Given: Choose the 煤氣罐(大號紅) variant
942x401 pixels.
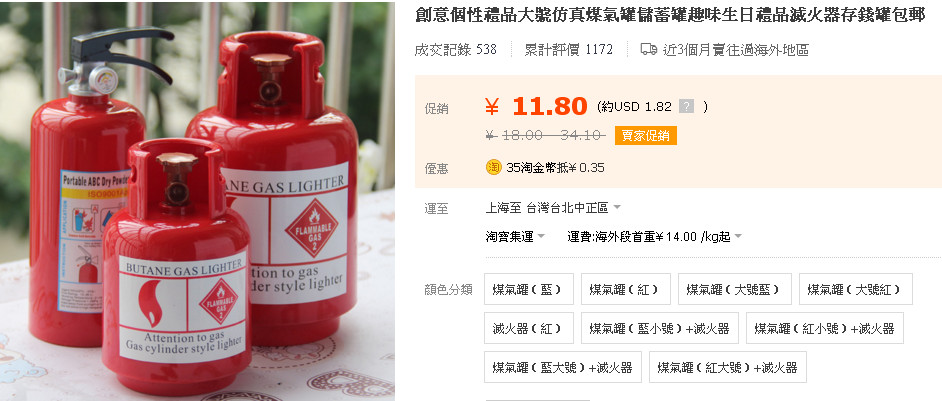Looking at the screenshot, I should 855,289.
